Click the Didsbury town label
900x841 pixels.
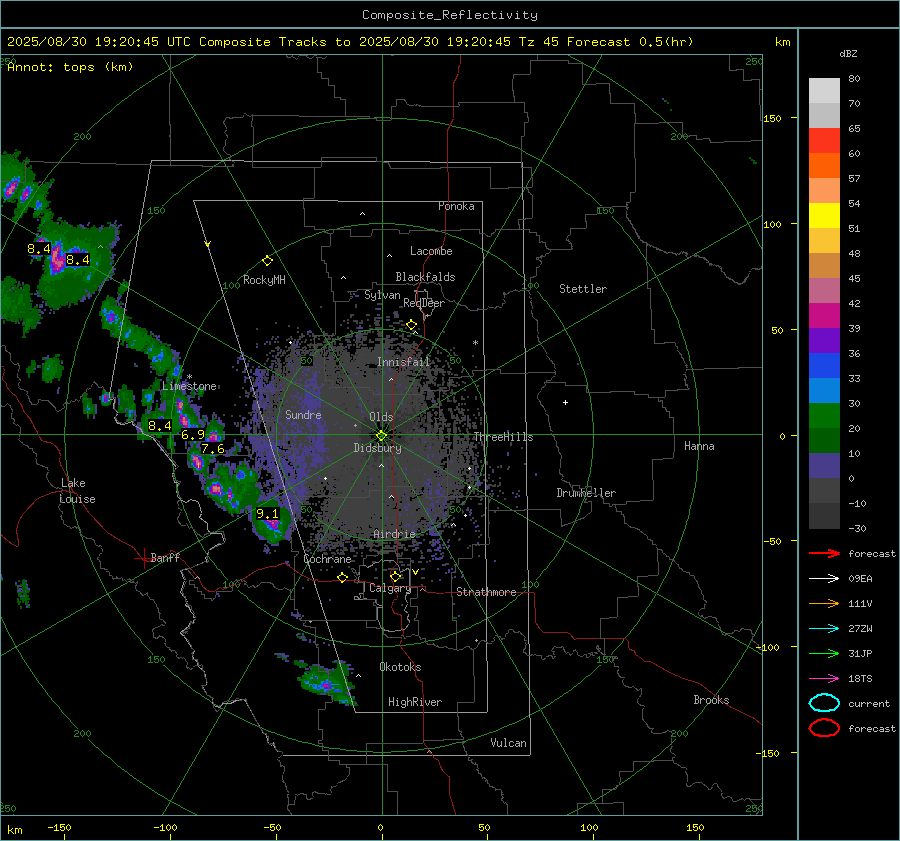click(x=377, y=448)
